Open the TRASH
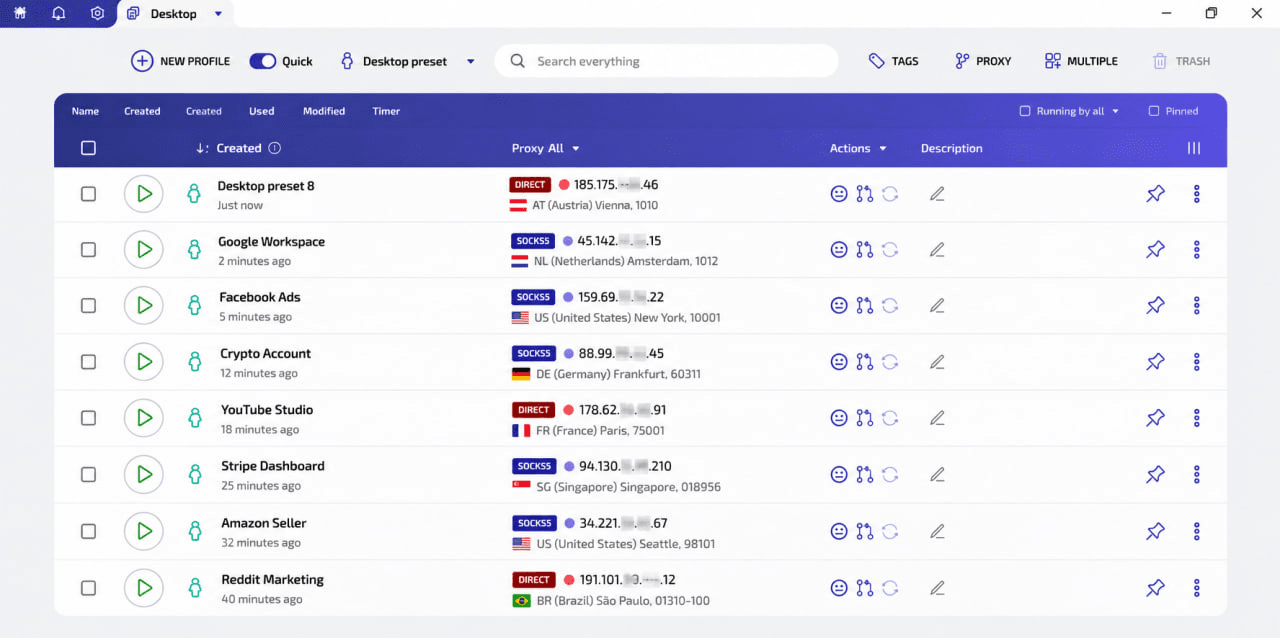 pyautogui.click(x=1181, y=61)
